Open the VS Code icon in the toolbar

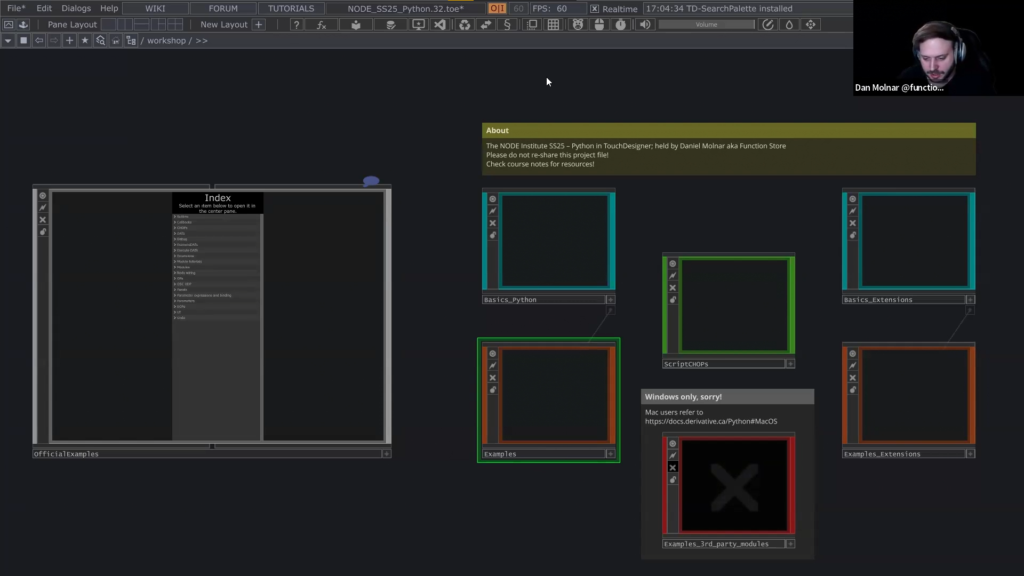pyautogui.click(x=440, y=24)
